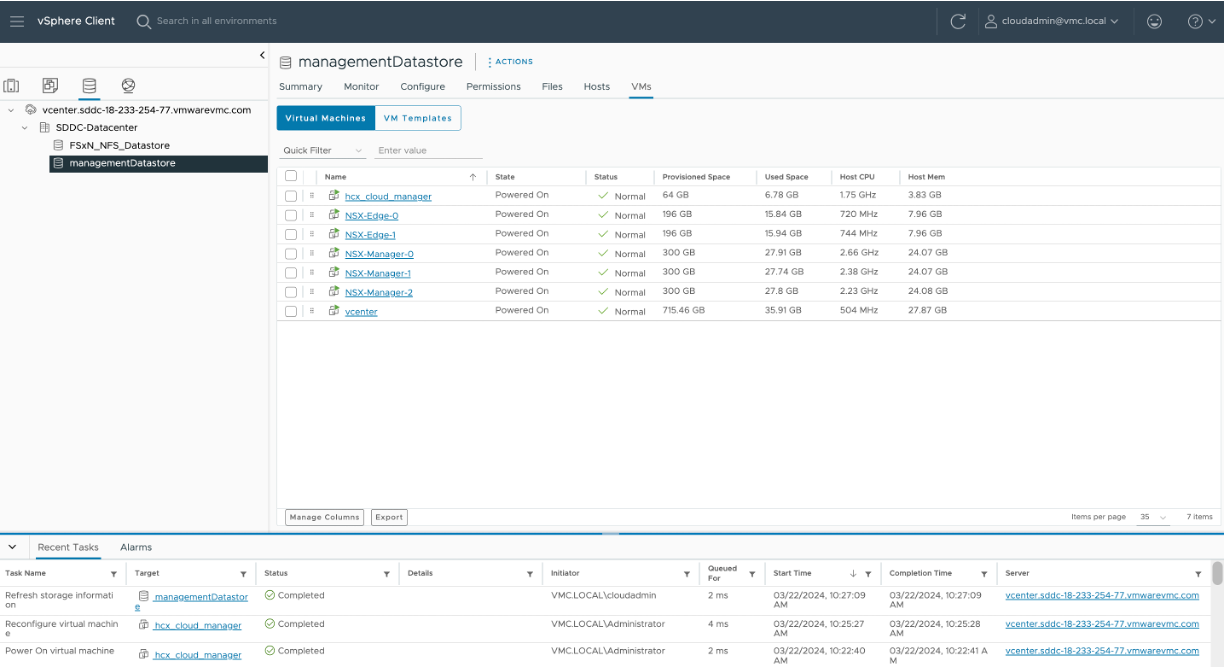Sort by Used Space column header
This screenshot has height=668, width=1224.
tap(786, 177)
